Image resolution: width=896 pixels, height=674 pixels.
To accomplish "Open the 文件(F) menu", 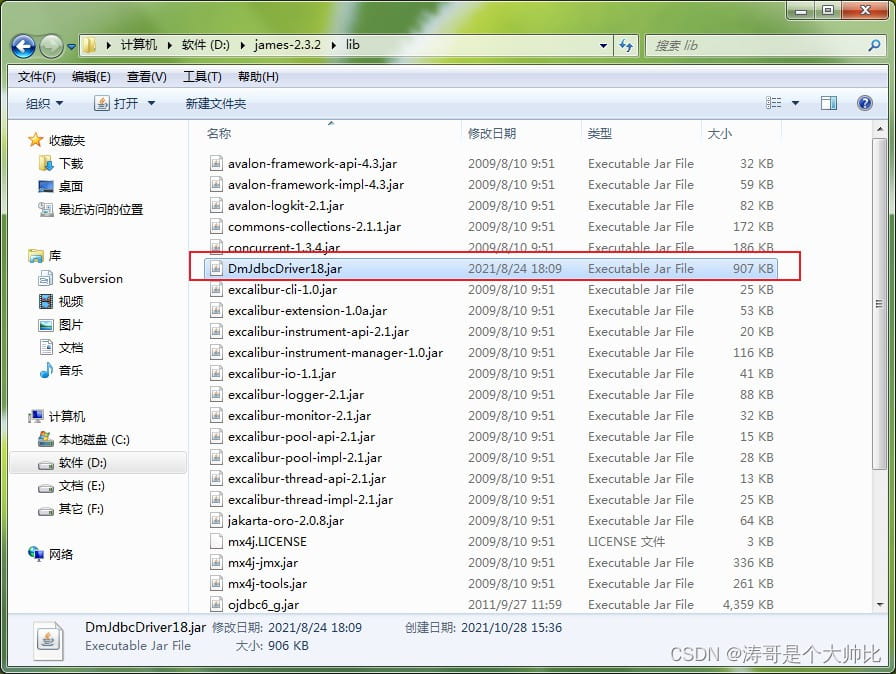I will click(37, 77).
